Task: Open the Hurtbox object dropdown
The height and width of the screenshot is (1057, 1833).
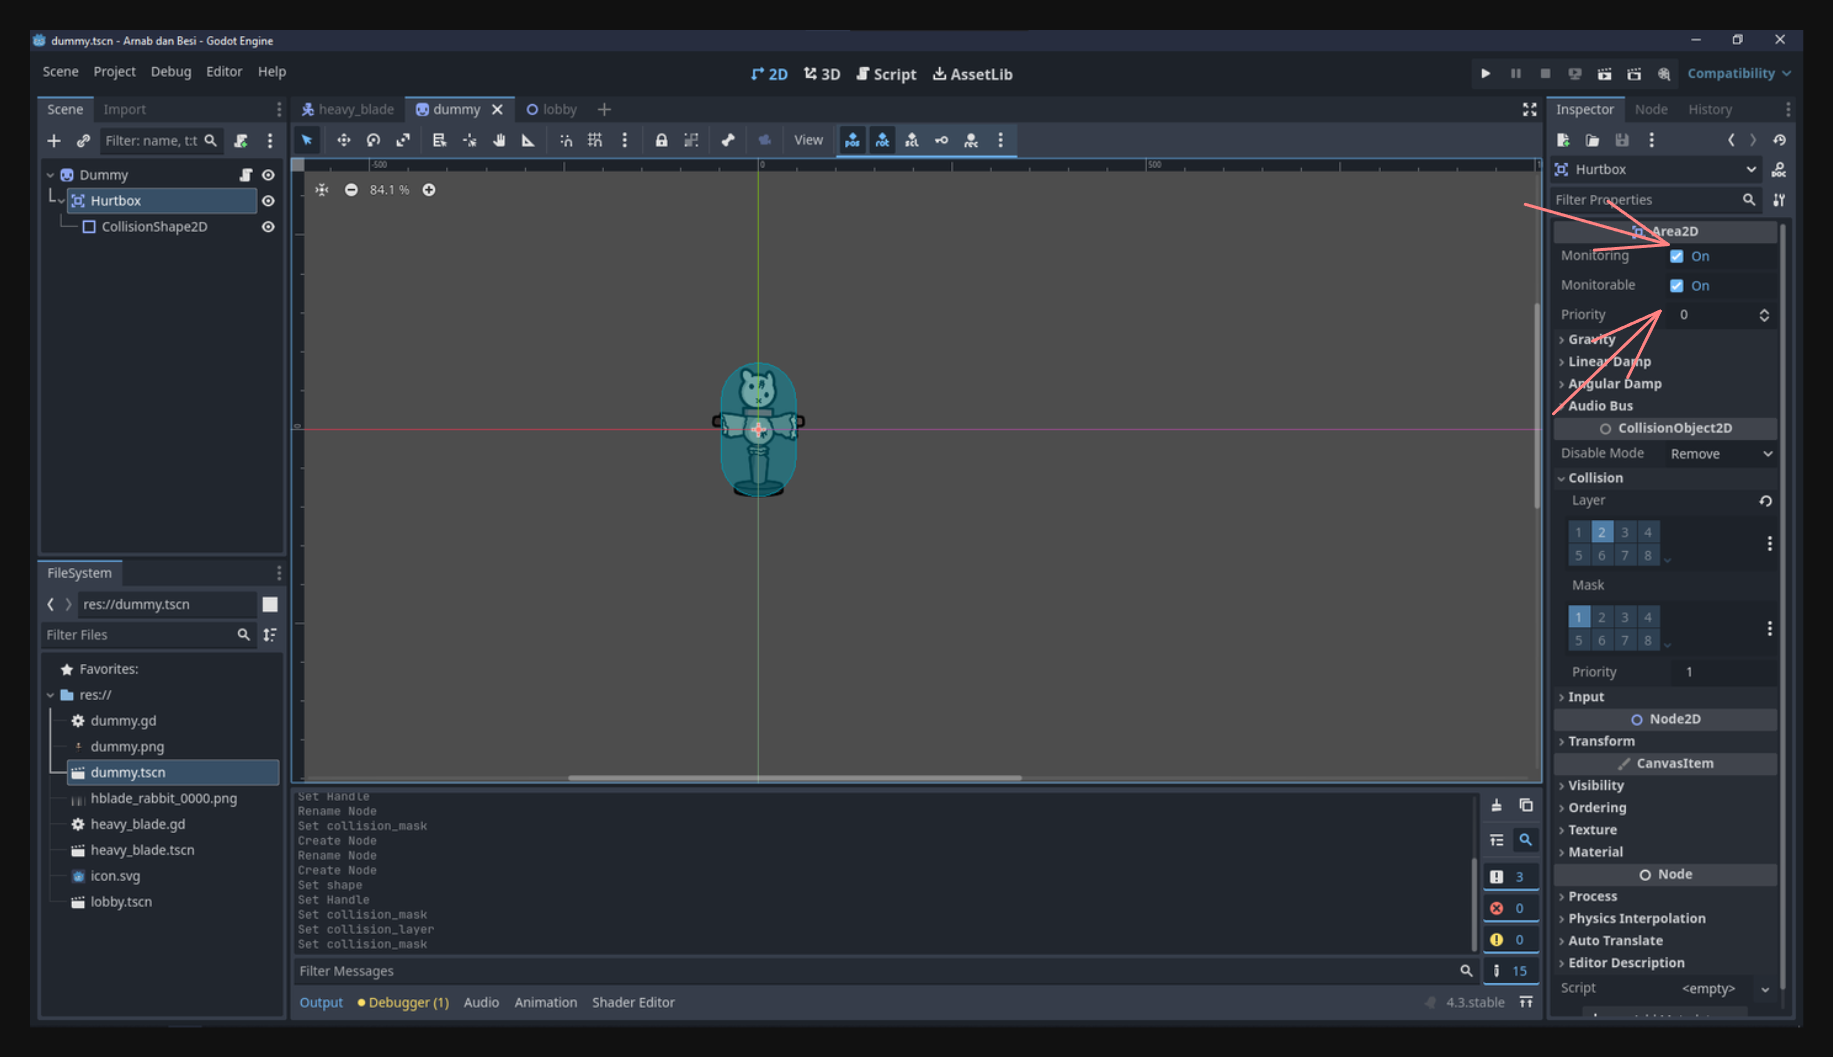Action: 1656,170
